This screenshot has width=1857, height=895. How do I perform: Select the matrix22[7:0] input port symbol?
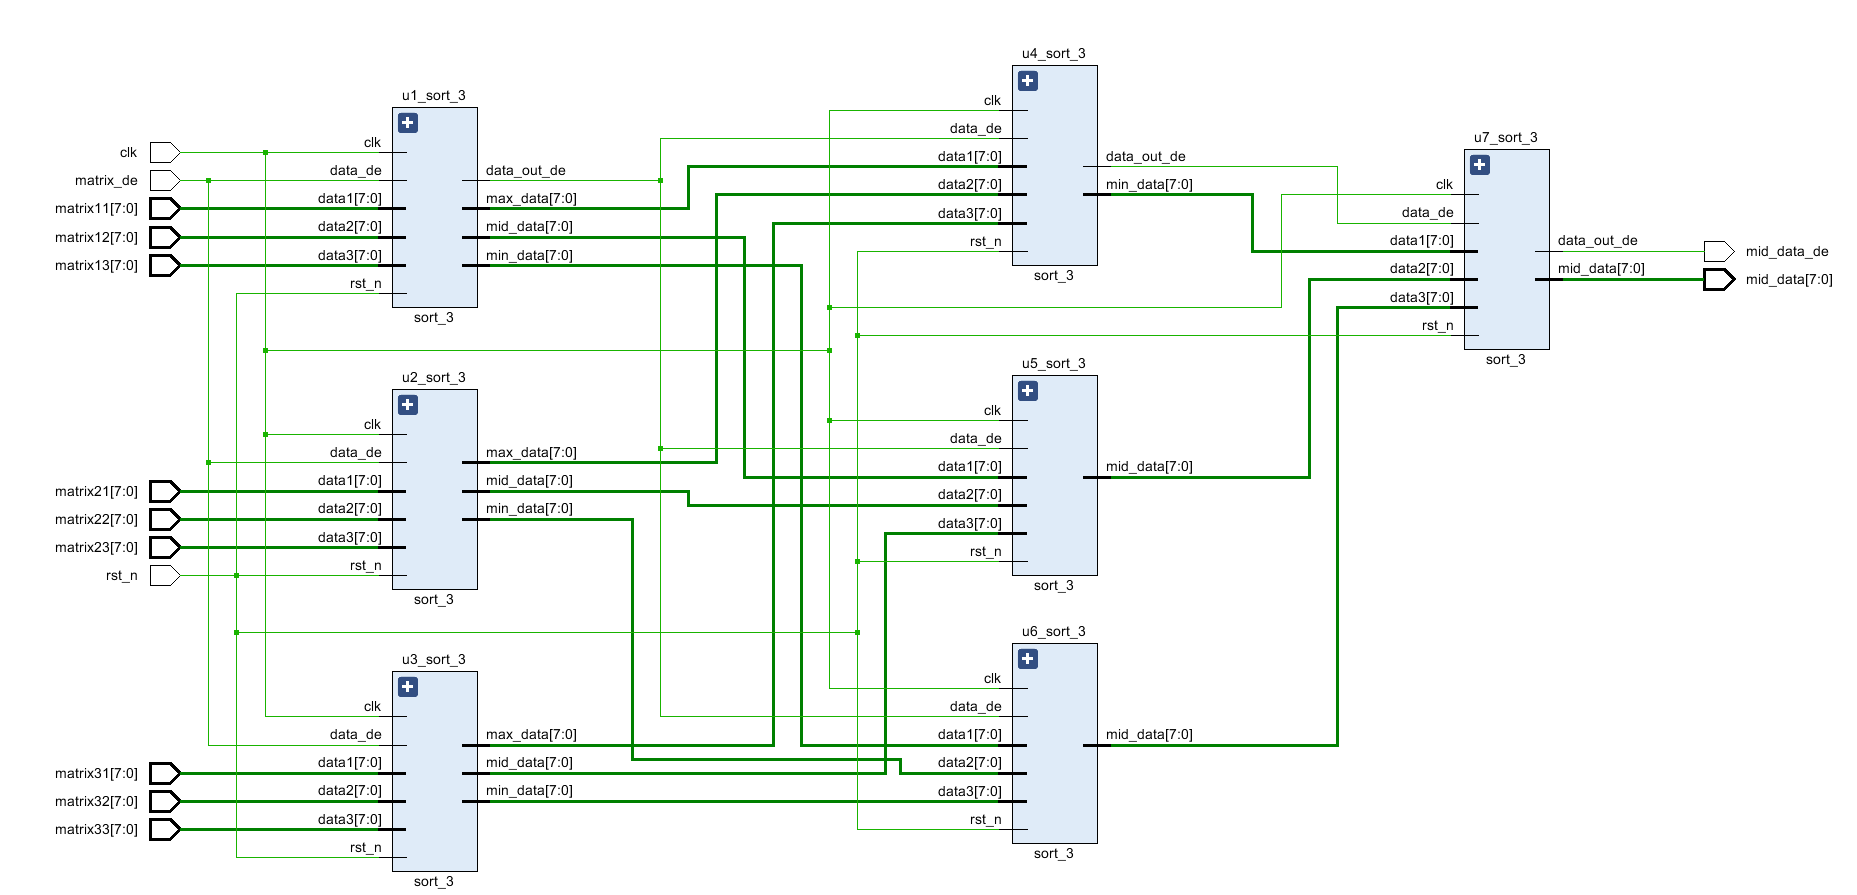click(x=165, y=519)
